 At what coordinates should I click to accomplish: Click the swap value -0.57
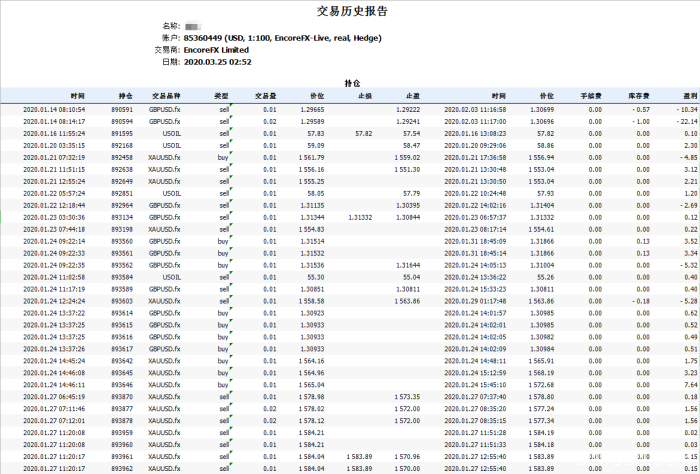[x=641, y=109]
